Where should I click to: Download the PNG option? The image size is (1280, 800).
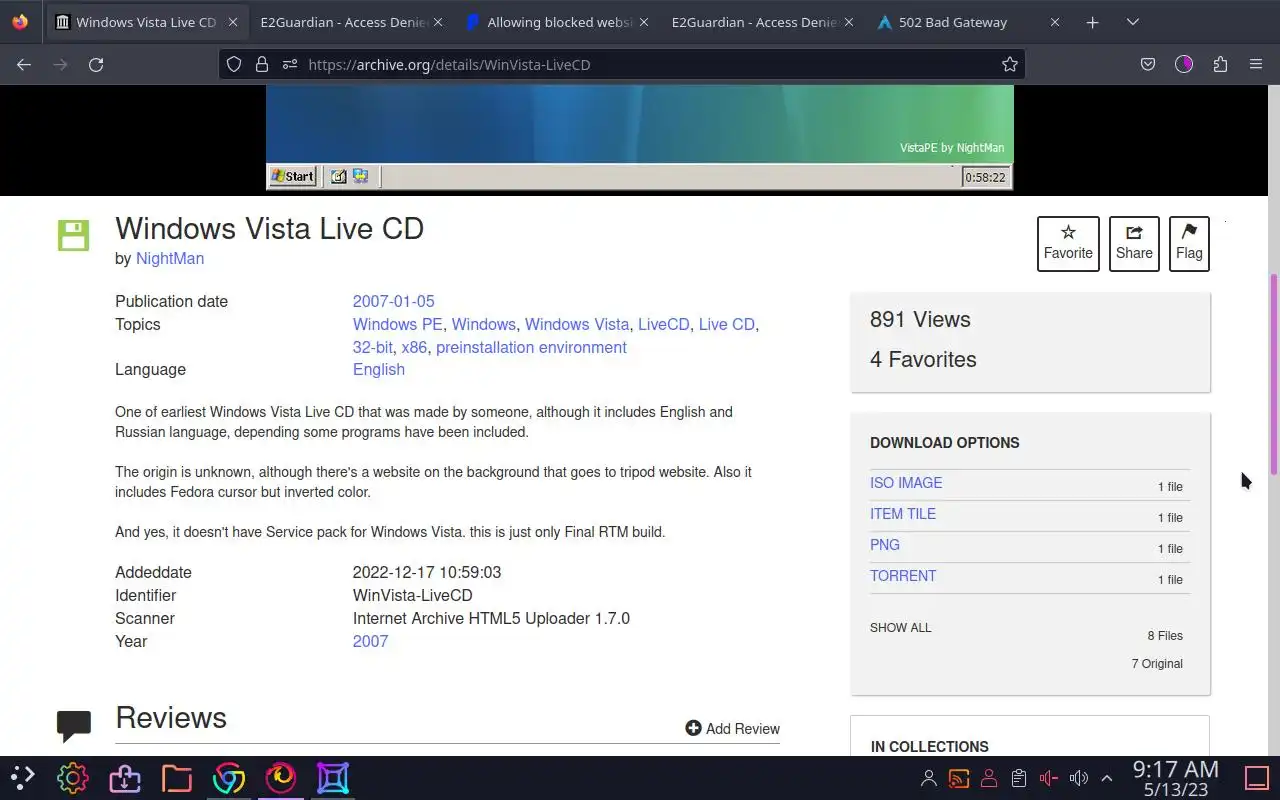(885, 545)
